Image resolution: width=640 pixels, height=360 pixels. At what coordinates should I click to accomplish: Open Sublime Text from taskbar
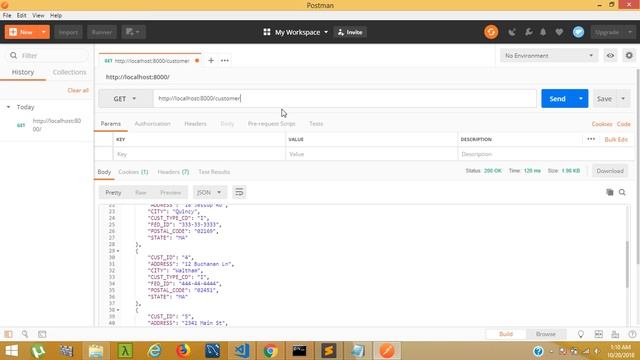coord(329,351)
